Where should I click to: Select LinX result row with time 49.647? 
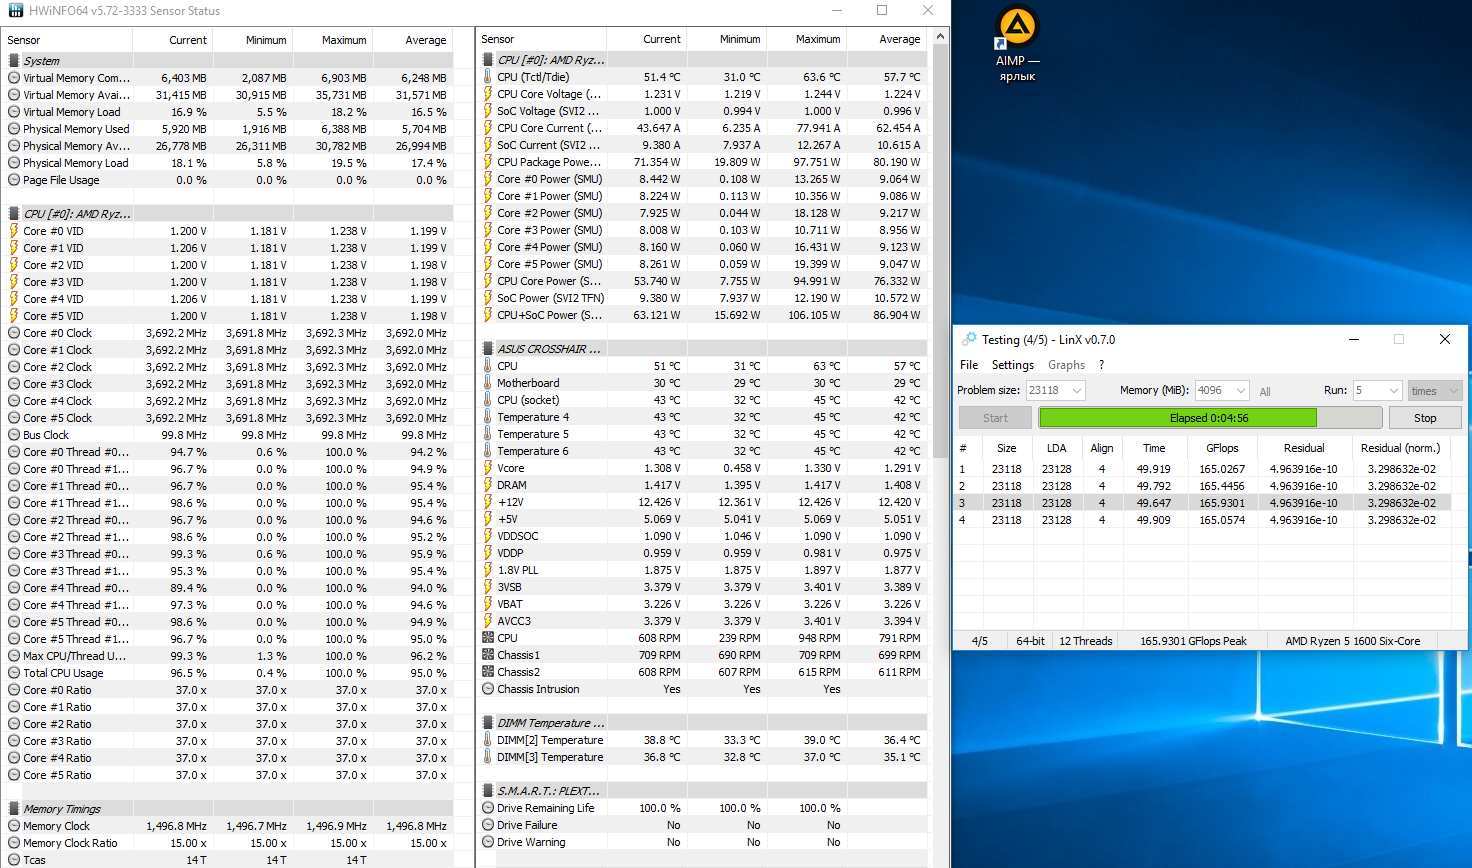pos(1204,503)
